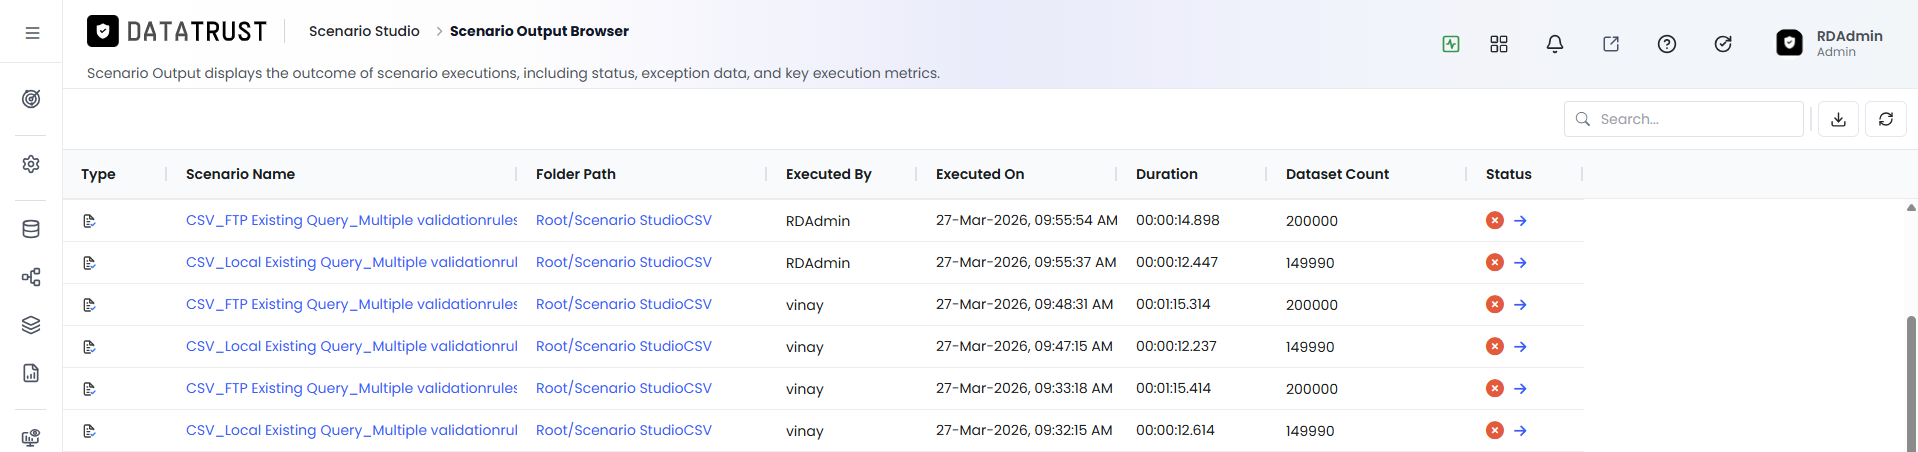Sort by Dataset Count column header

[x=1337, y=174]
